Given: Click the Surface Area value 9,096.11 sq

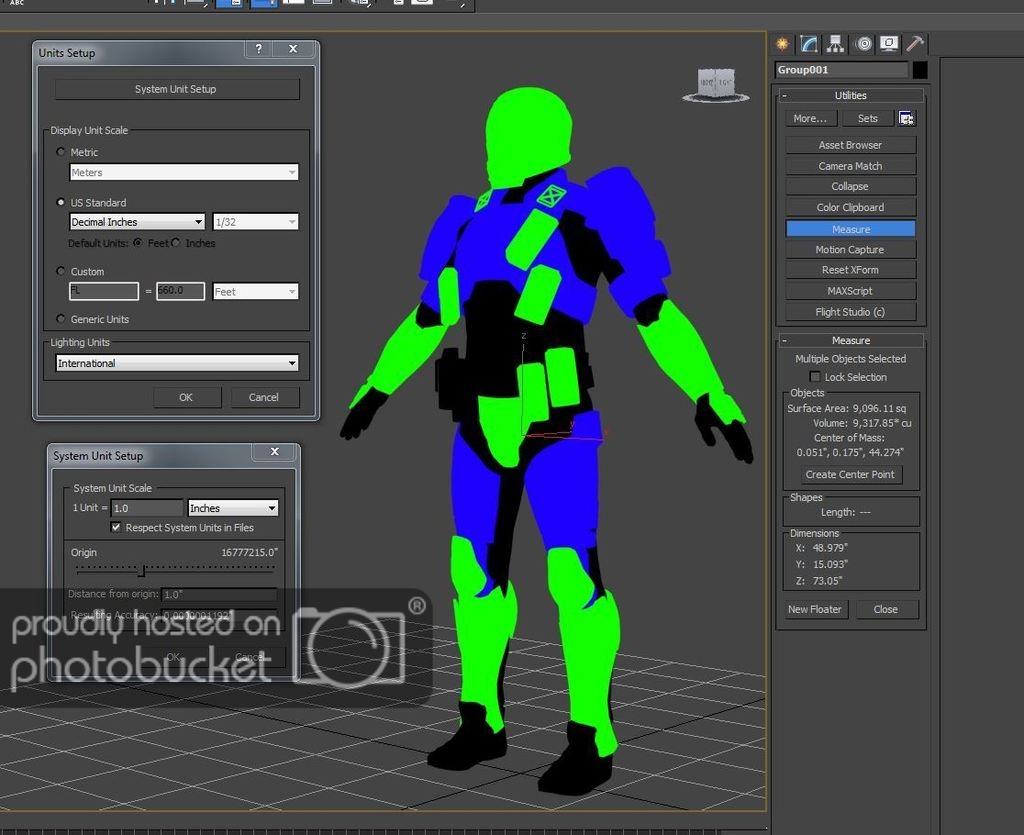Looking at the screenshot, I should (x=879, y=408).
